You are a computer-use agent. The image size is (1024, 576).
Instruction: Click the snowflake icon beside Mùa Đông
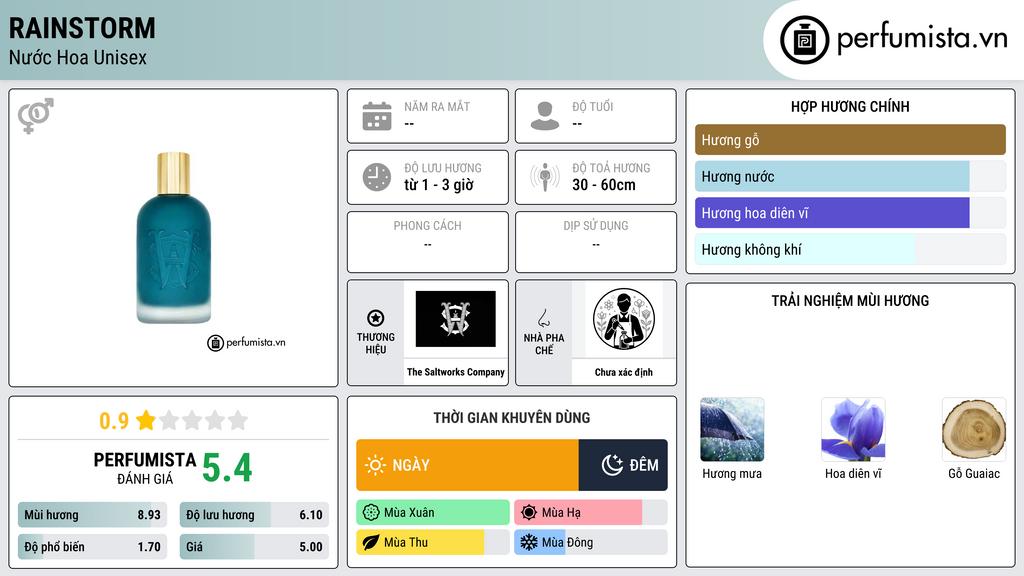point(529,542)
